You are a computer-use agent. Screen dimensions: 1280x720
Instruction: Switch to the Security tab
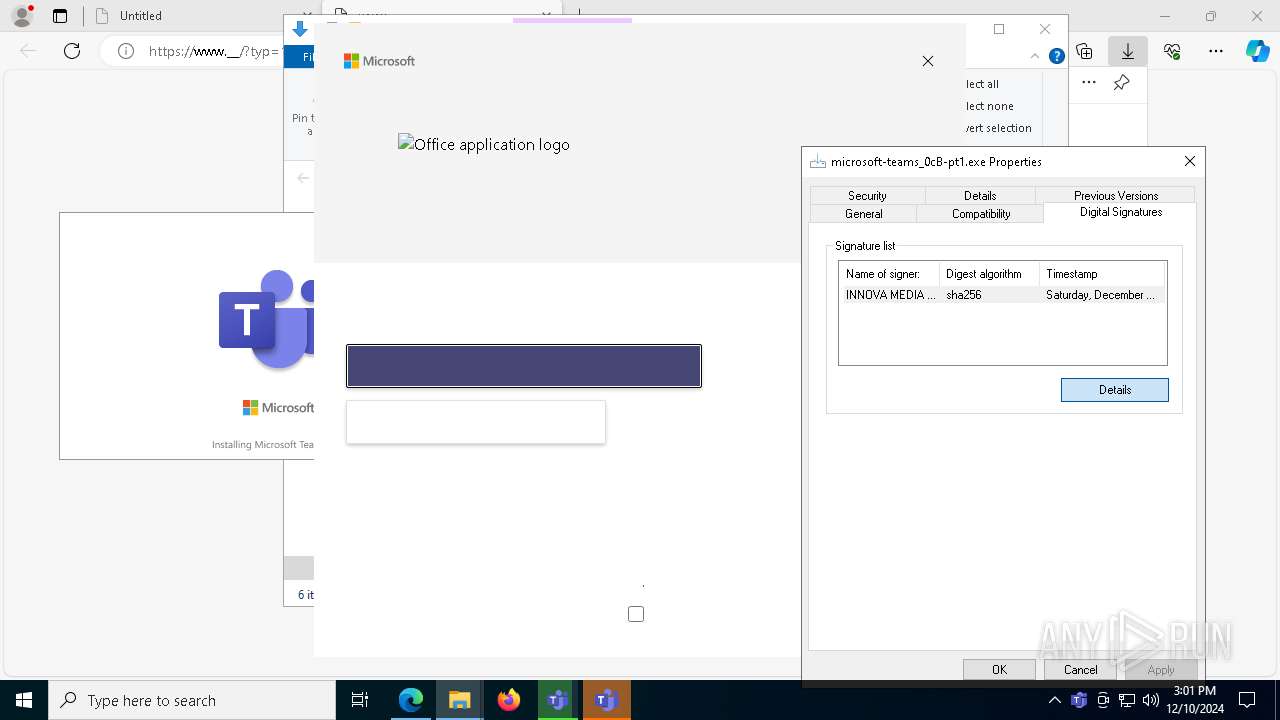pyautogui.click(x=867, y=196)
